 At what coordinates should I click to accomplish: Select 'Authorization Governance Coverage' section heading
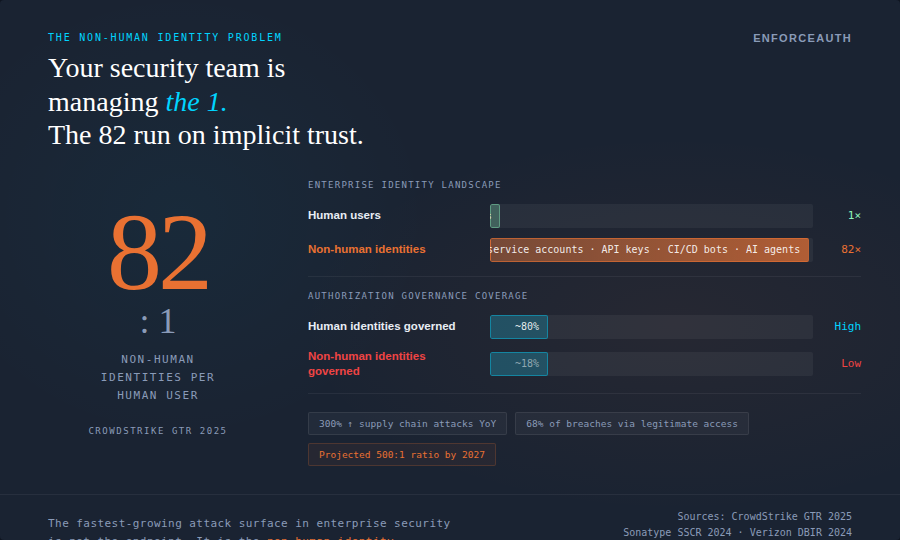coord(417,296)
